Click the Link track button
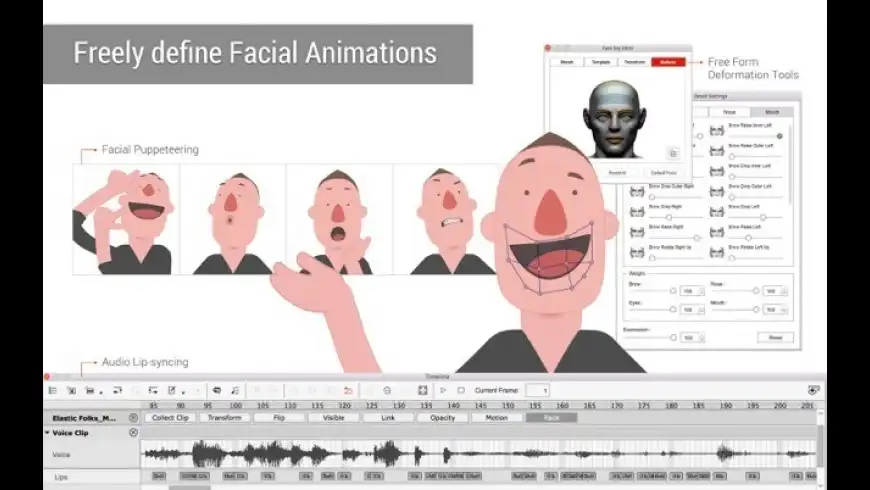Image resolution: width=870 pixels, height=490 pixels. [388, 418]
